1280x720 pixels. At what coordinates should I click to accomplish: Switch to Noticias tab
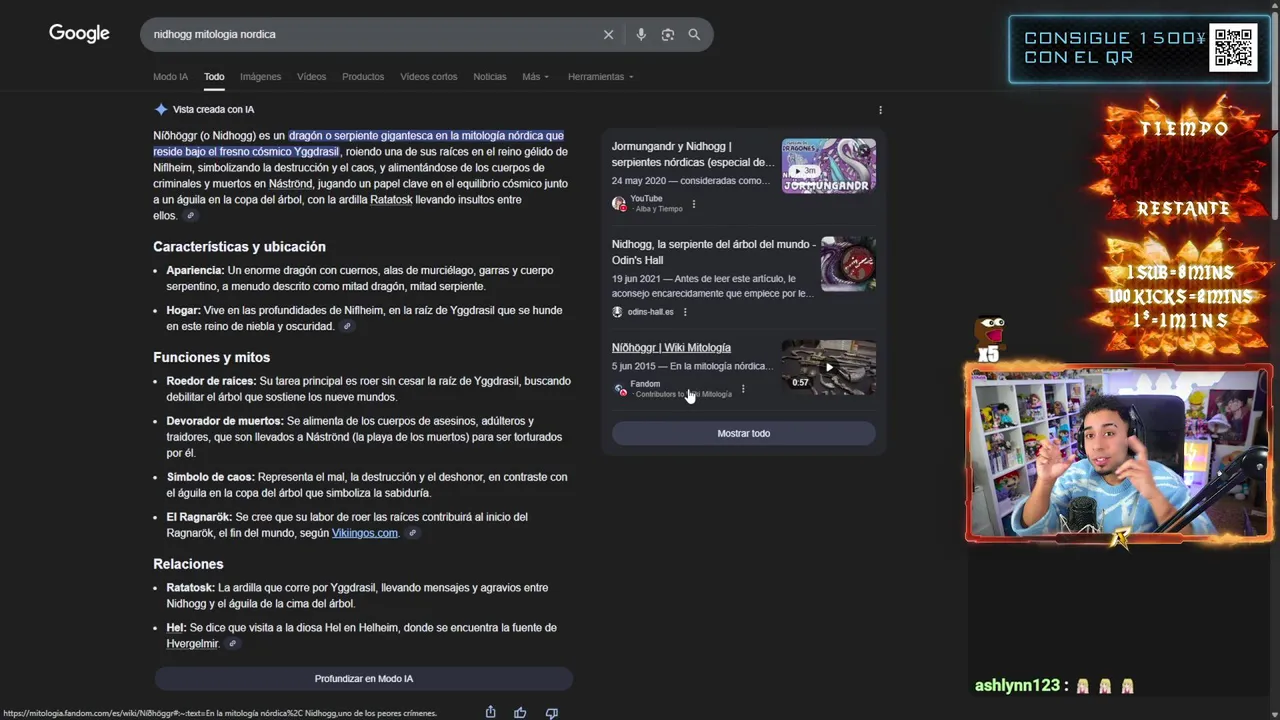pos(490,77)
